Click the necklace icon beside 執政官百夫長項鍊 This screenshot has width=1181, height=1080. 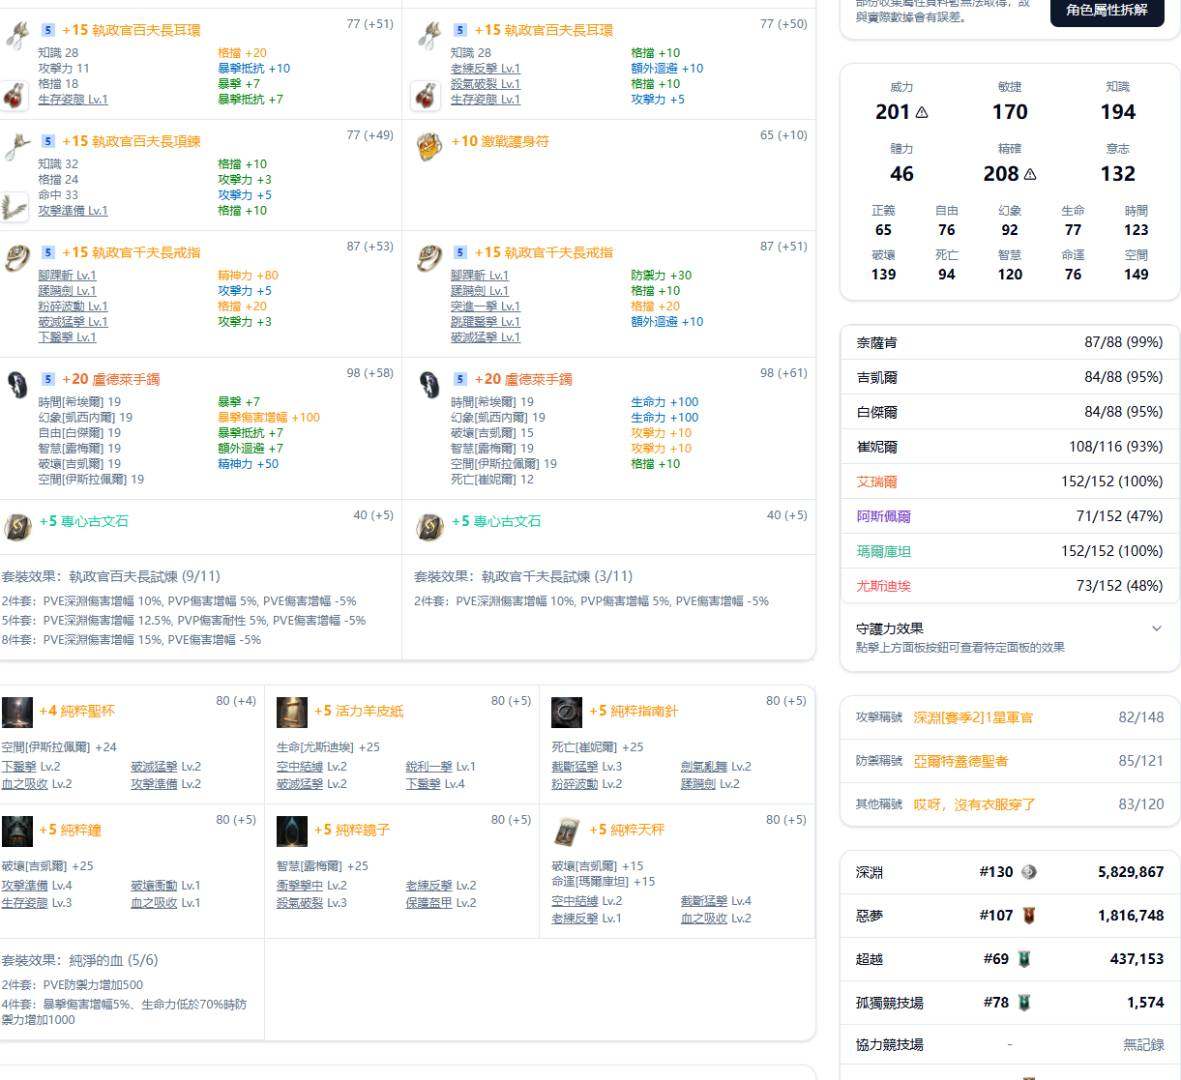(x=17, y=147)
